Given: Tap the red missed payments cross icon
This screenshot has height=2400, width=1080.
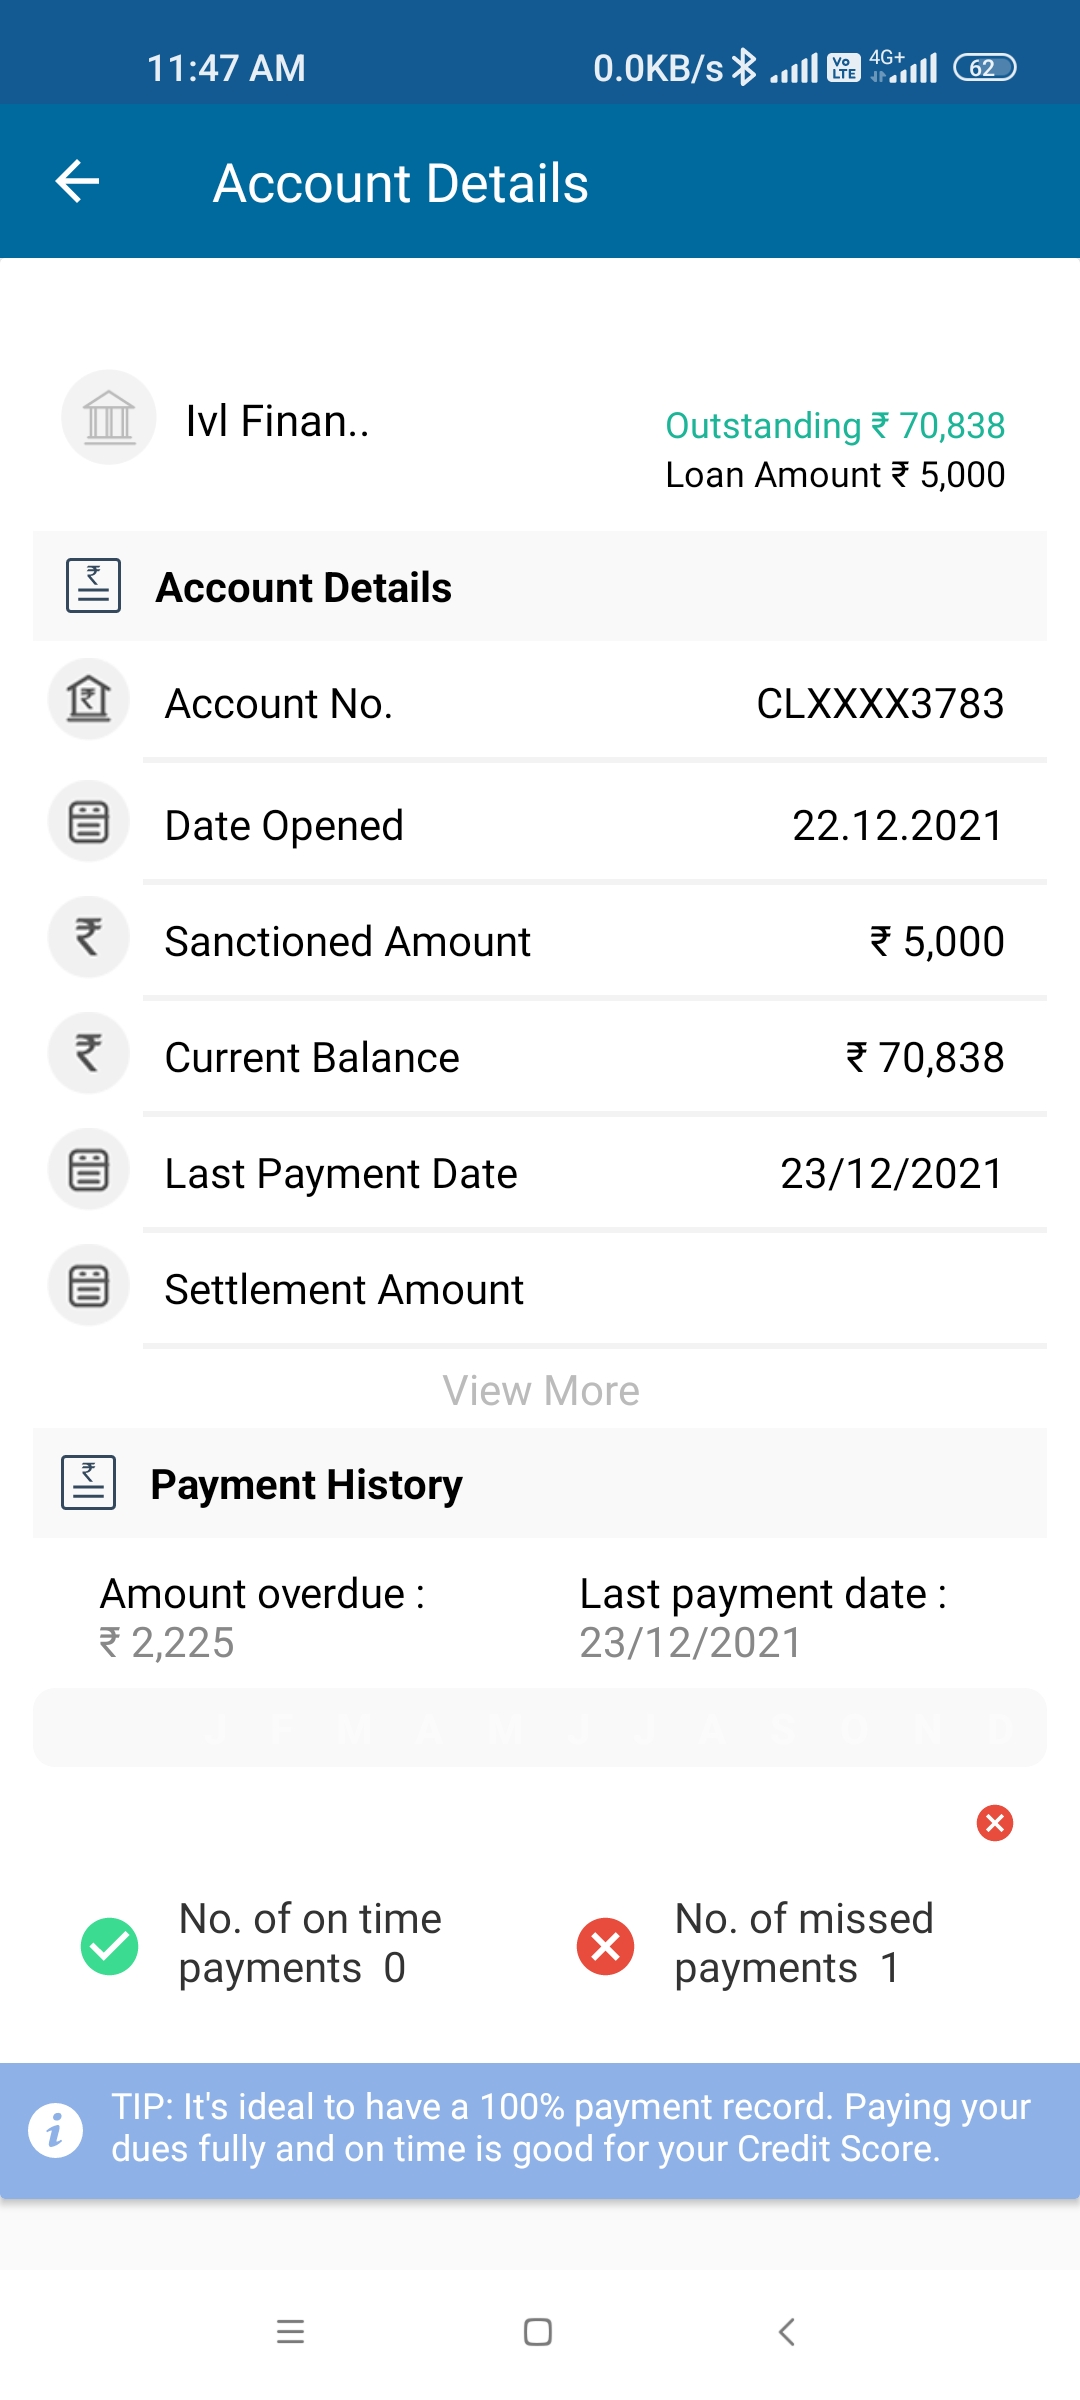Looking at the screenshot, I should click(x=605, y=1946).
